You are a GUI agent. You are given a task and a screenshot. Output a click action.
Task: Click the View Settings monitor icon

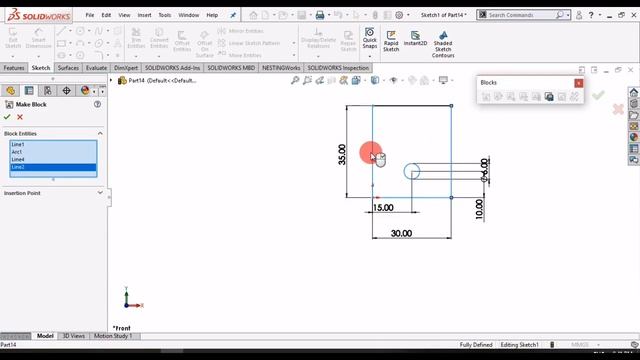pyautogui.click(x=443, y=80)
